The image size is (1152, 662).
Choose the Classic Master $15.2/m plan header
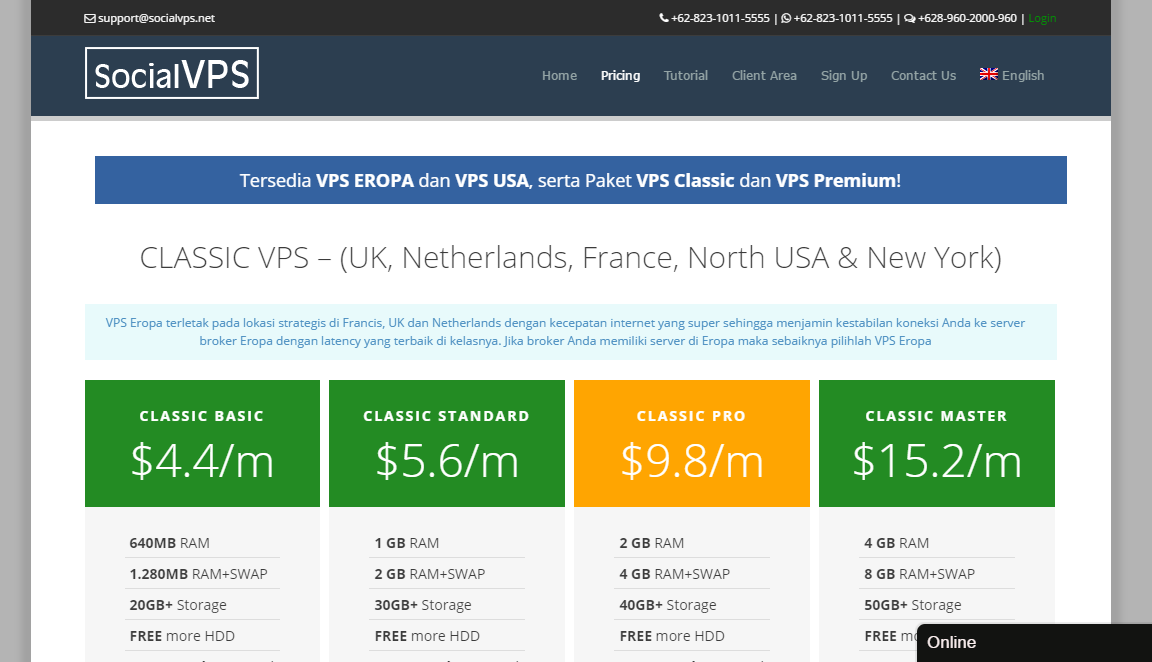pos(936,443)
